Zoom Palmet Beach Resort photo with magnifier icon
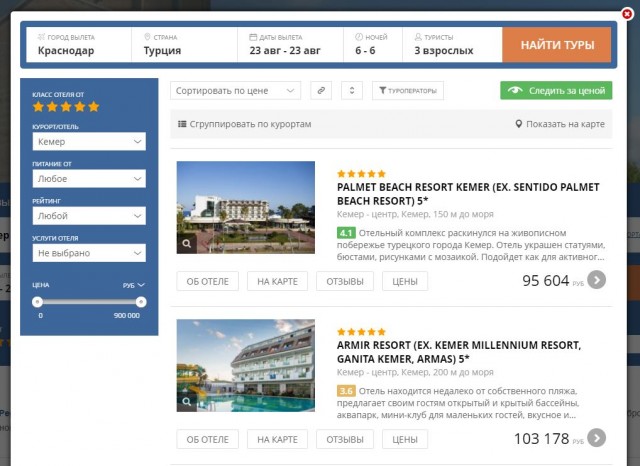The image size is (640, 466). [187, 244]
